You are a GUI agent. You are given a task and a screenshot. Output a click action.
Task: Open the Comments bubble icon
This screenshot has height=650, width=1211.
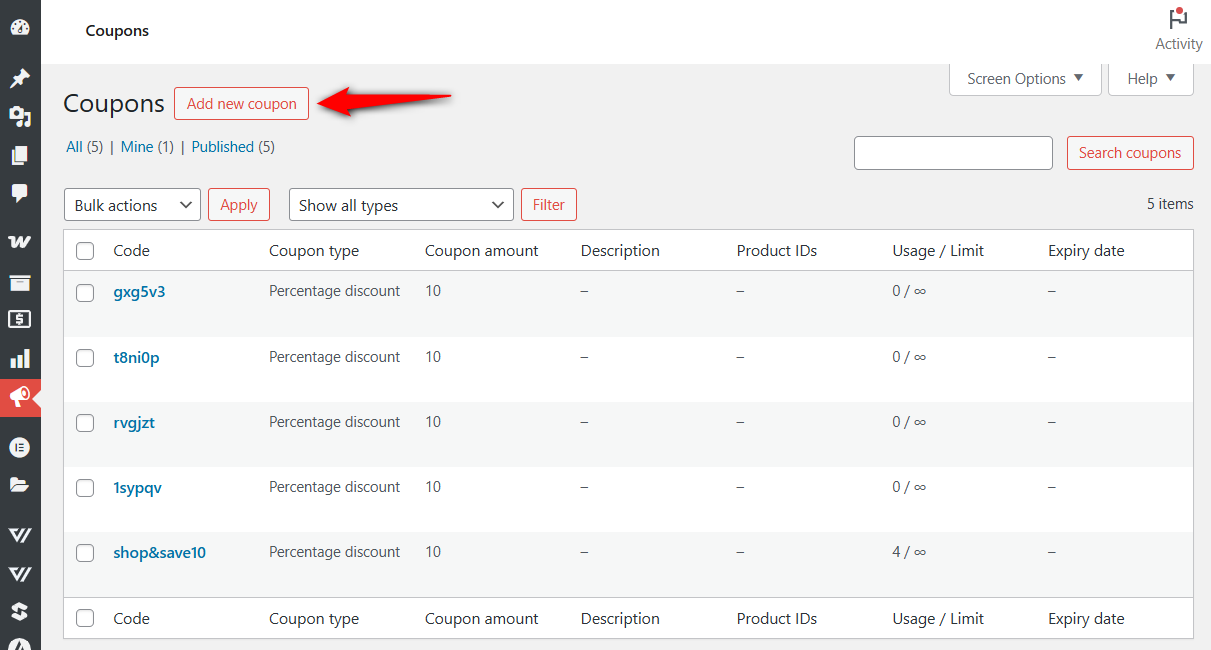tap(20, 193)
